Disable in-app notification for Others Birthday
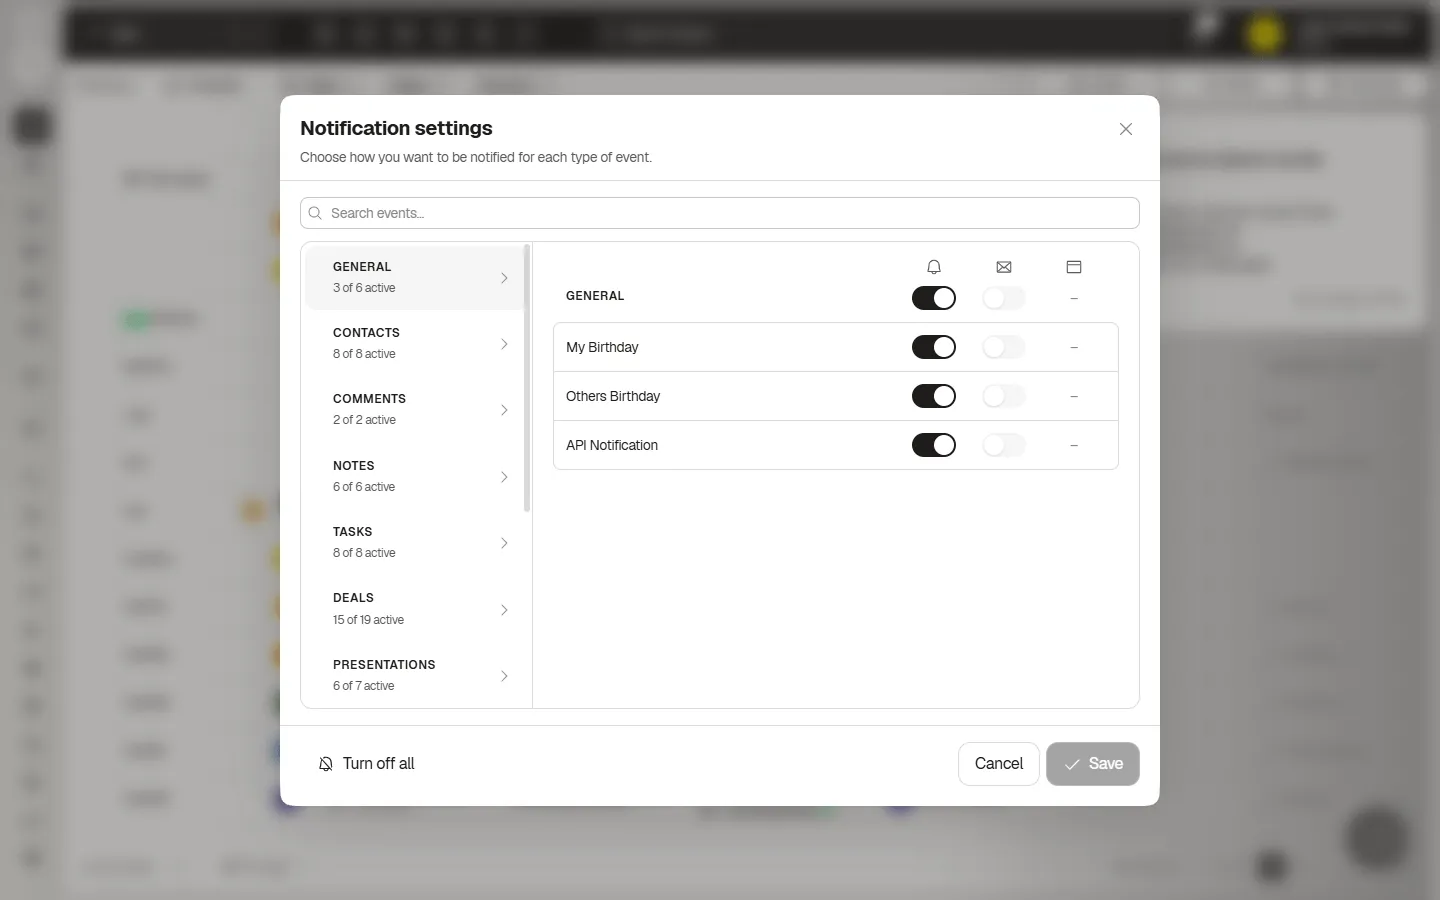1440x900 pixels. tap(934, 396)
